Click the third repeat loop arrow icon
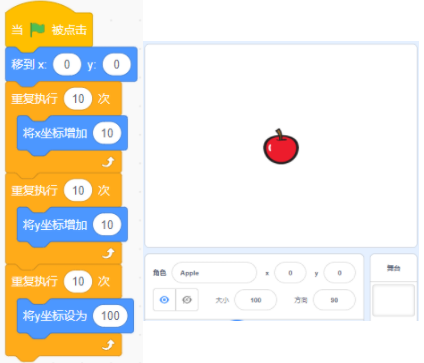 108,345
